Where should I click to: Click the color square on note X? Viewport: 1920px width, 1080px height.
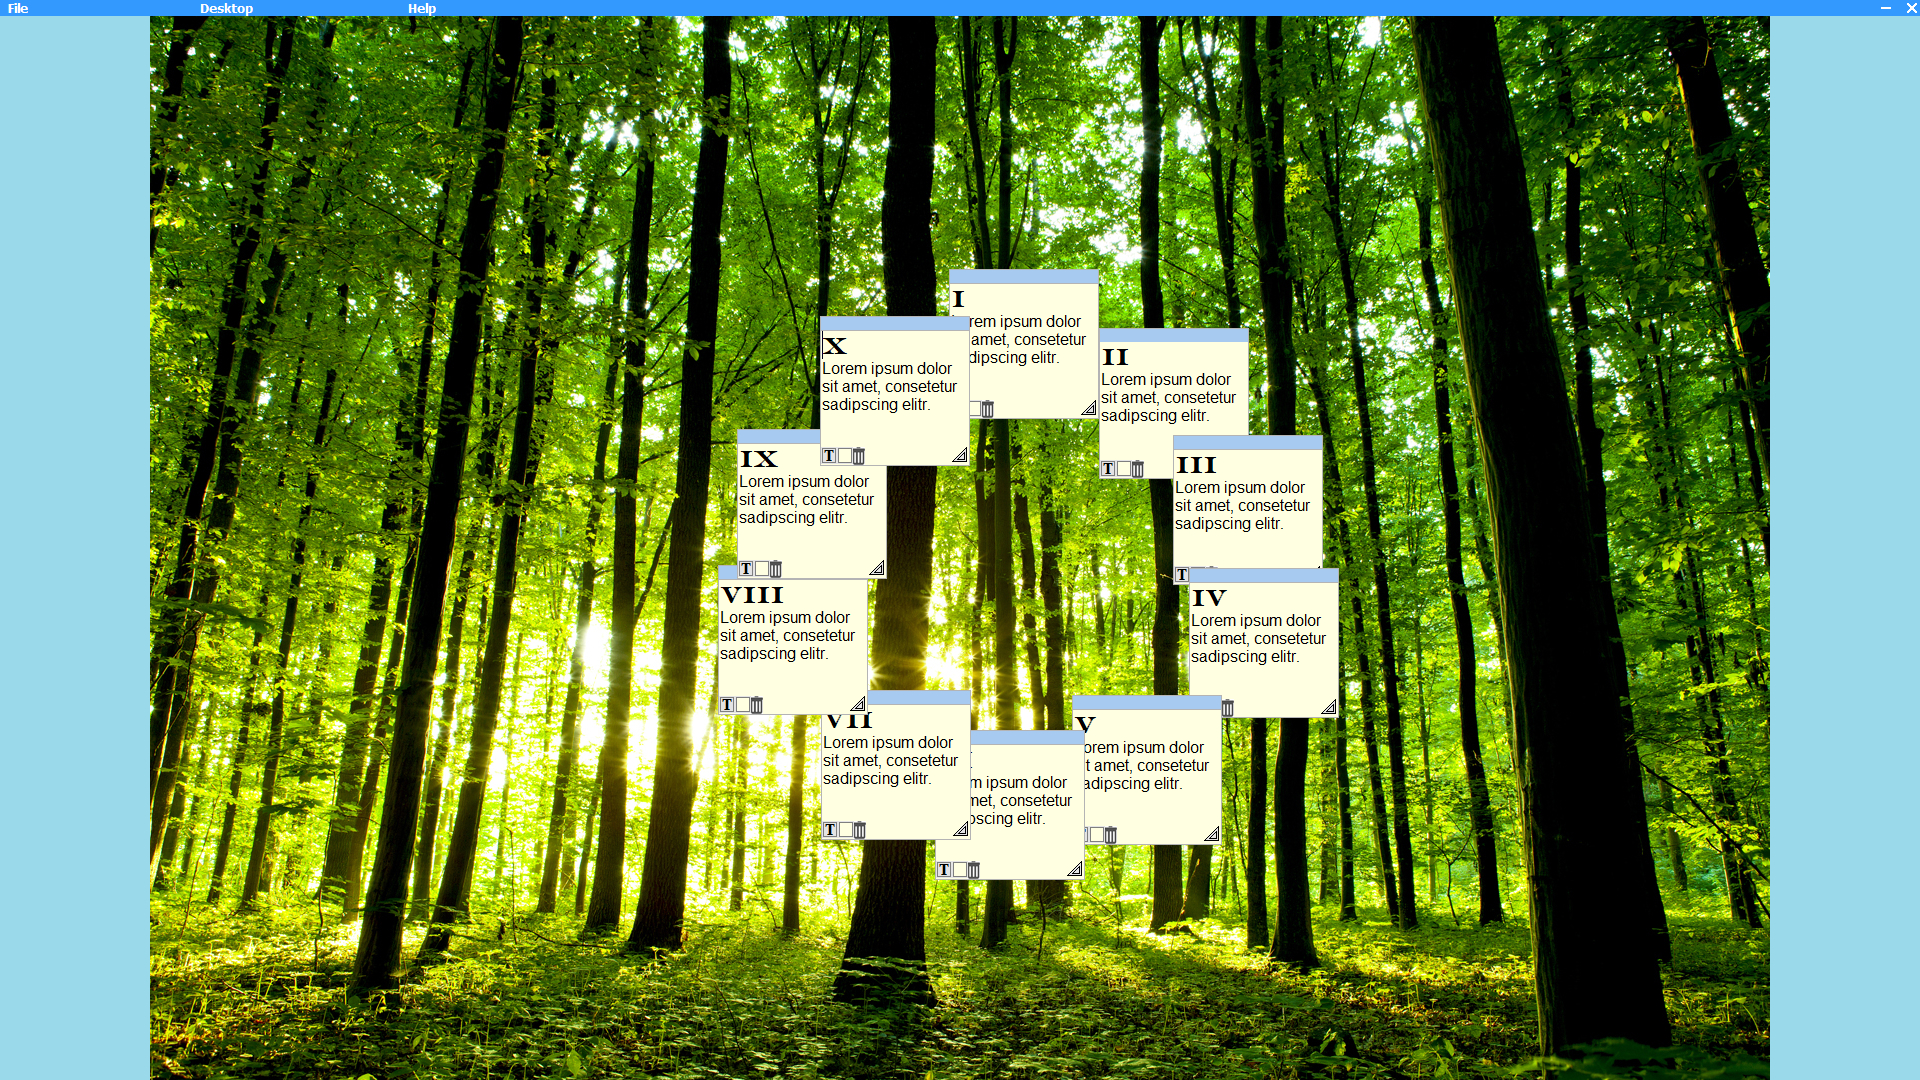point(845,456)
